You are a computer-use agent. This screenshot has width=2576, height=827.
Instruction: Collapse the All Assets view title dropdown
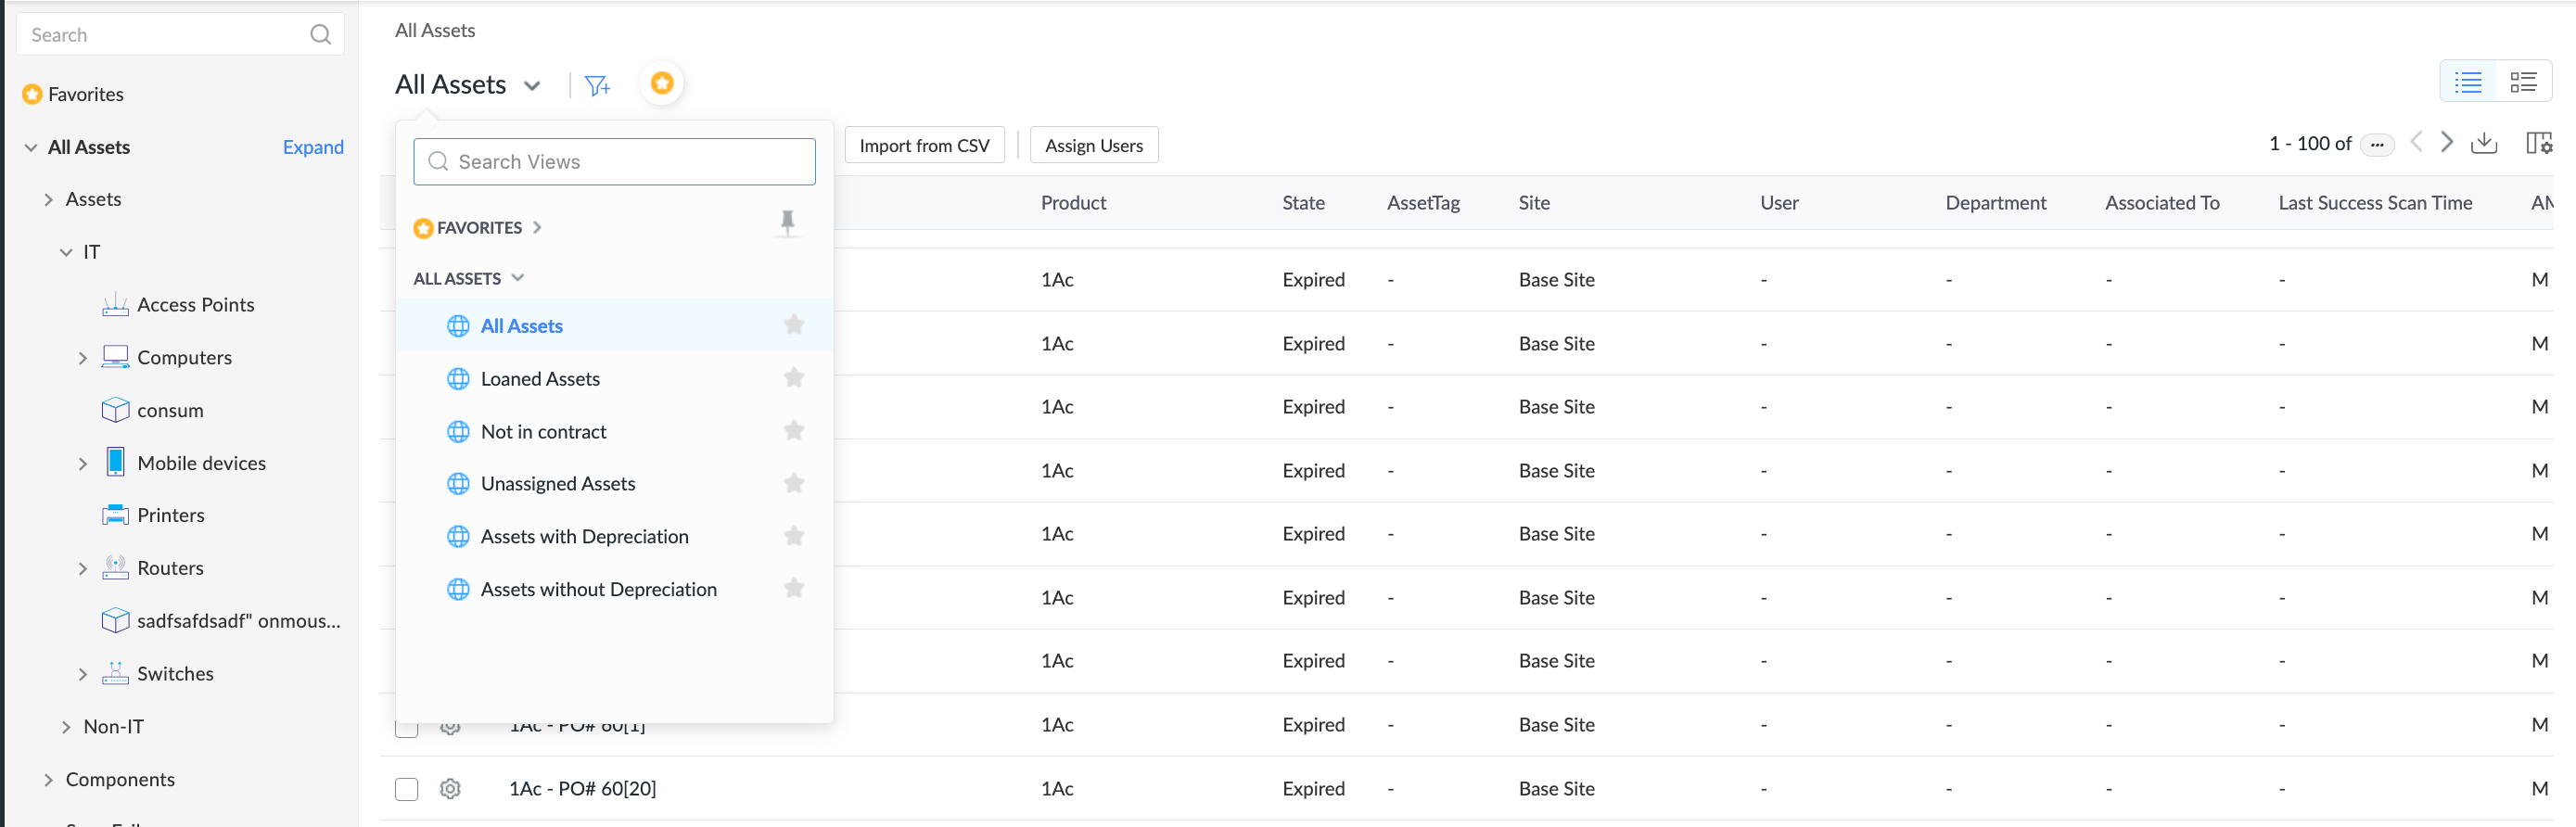point(532,86)
